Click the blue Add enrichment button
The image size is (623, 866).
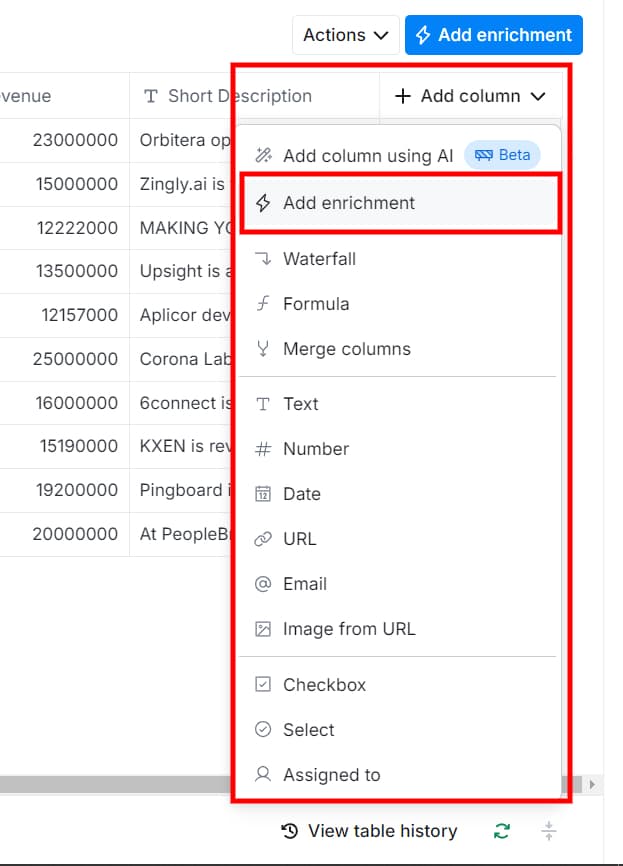point(493,34)
